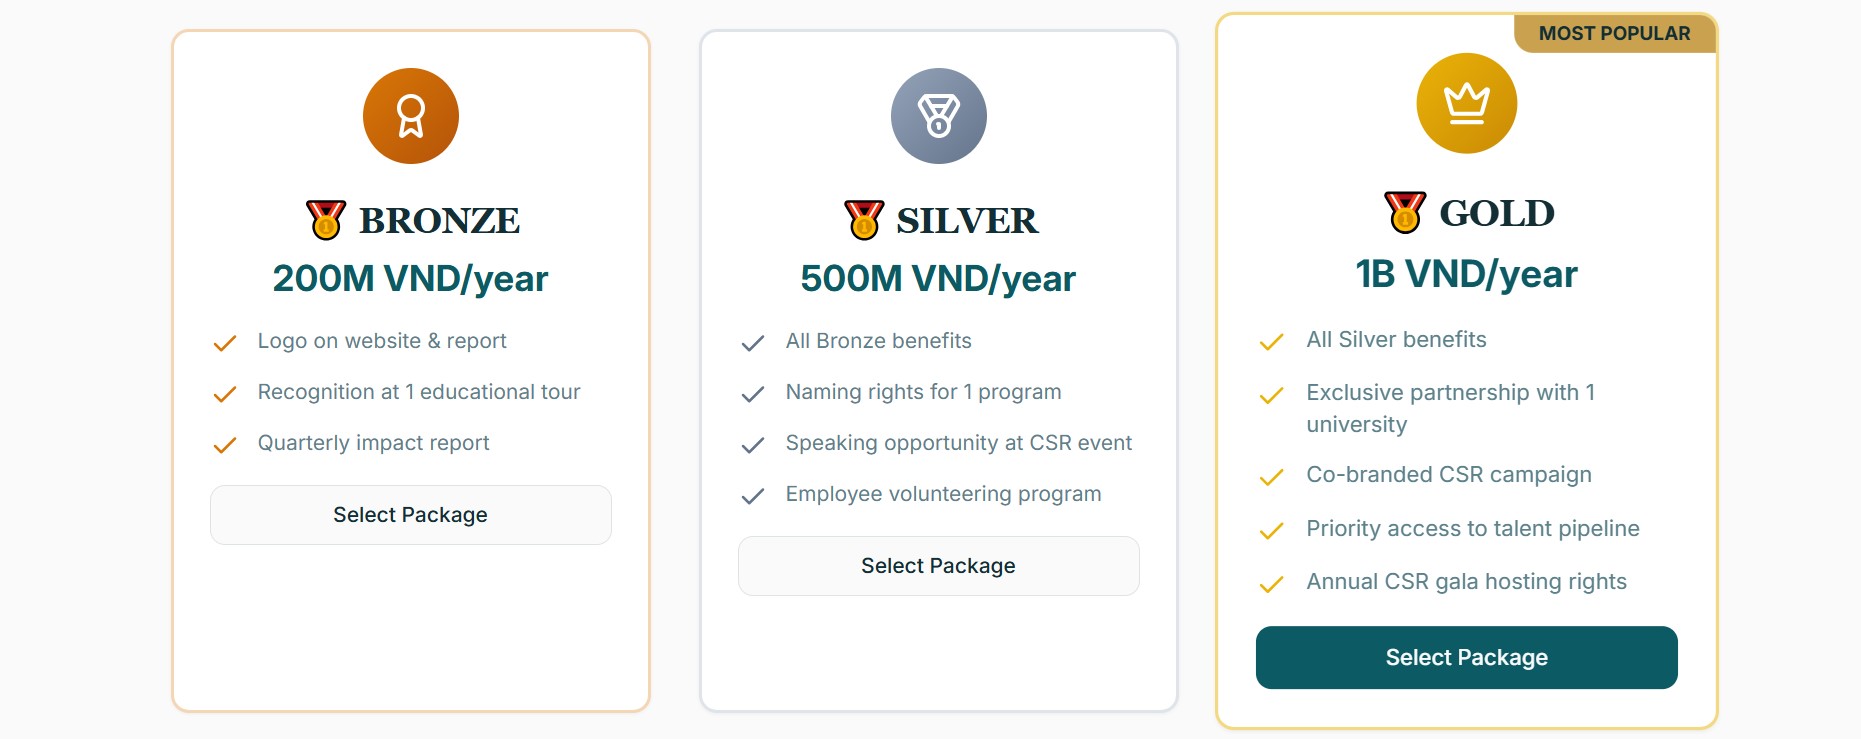Click the gray Silver medal circle icon

pyautogui.click(x=939, y=116)
